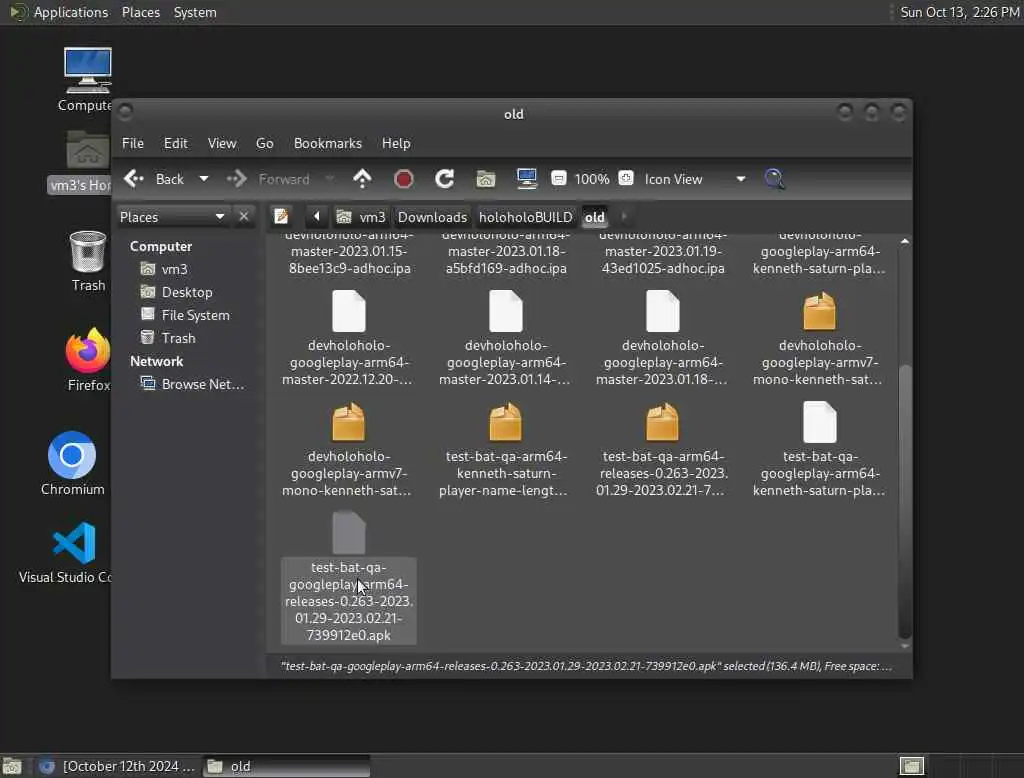1024x778 pixels.
Task: Stop loading with the red Stop icon
Action: point(404,179)
